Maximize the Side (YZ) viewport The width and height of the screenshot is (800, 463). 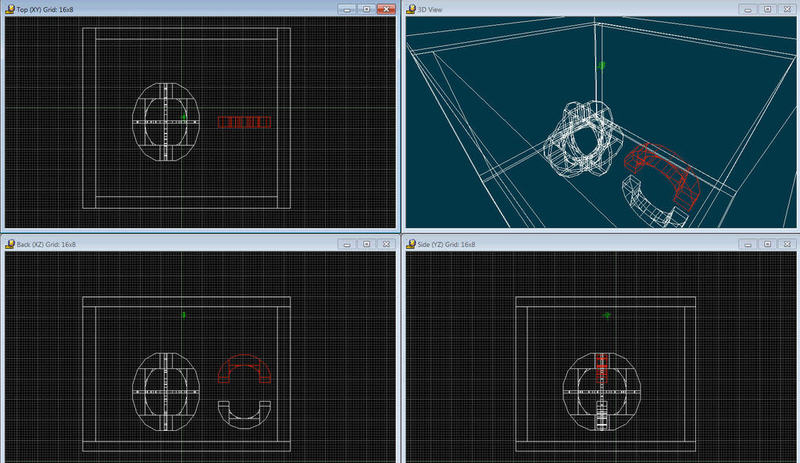tap(767, 243)
